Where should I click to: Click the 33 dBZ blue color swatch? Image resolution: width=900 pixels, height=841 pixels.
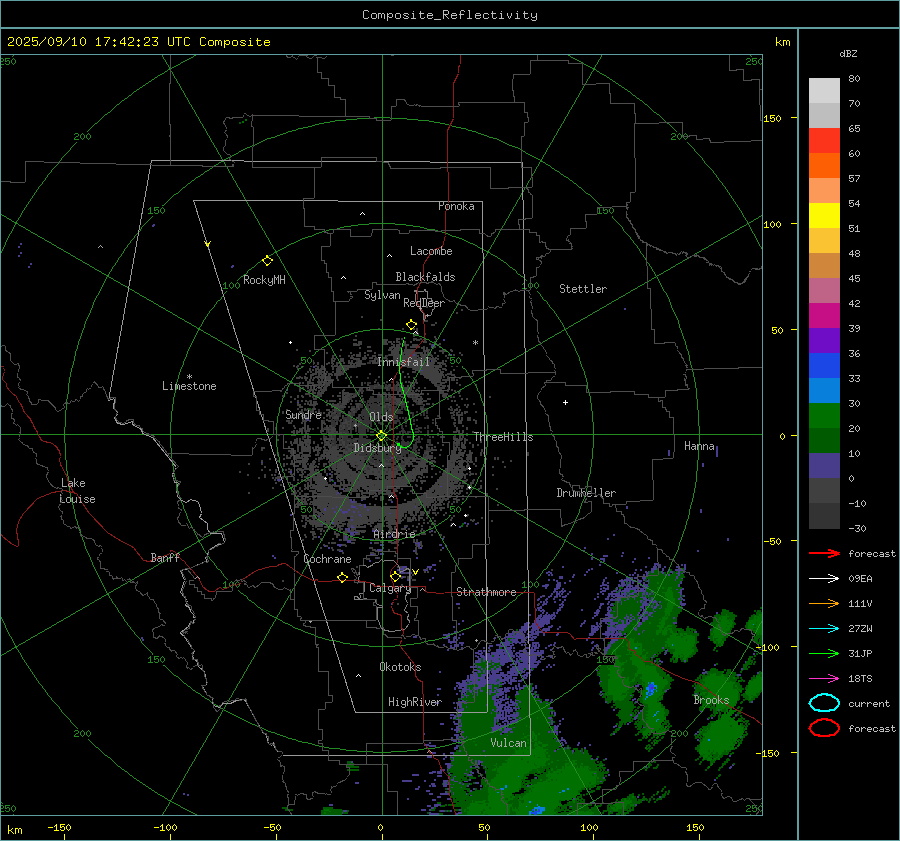point(824,390)
